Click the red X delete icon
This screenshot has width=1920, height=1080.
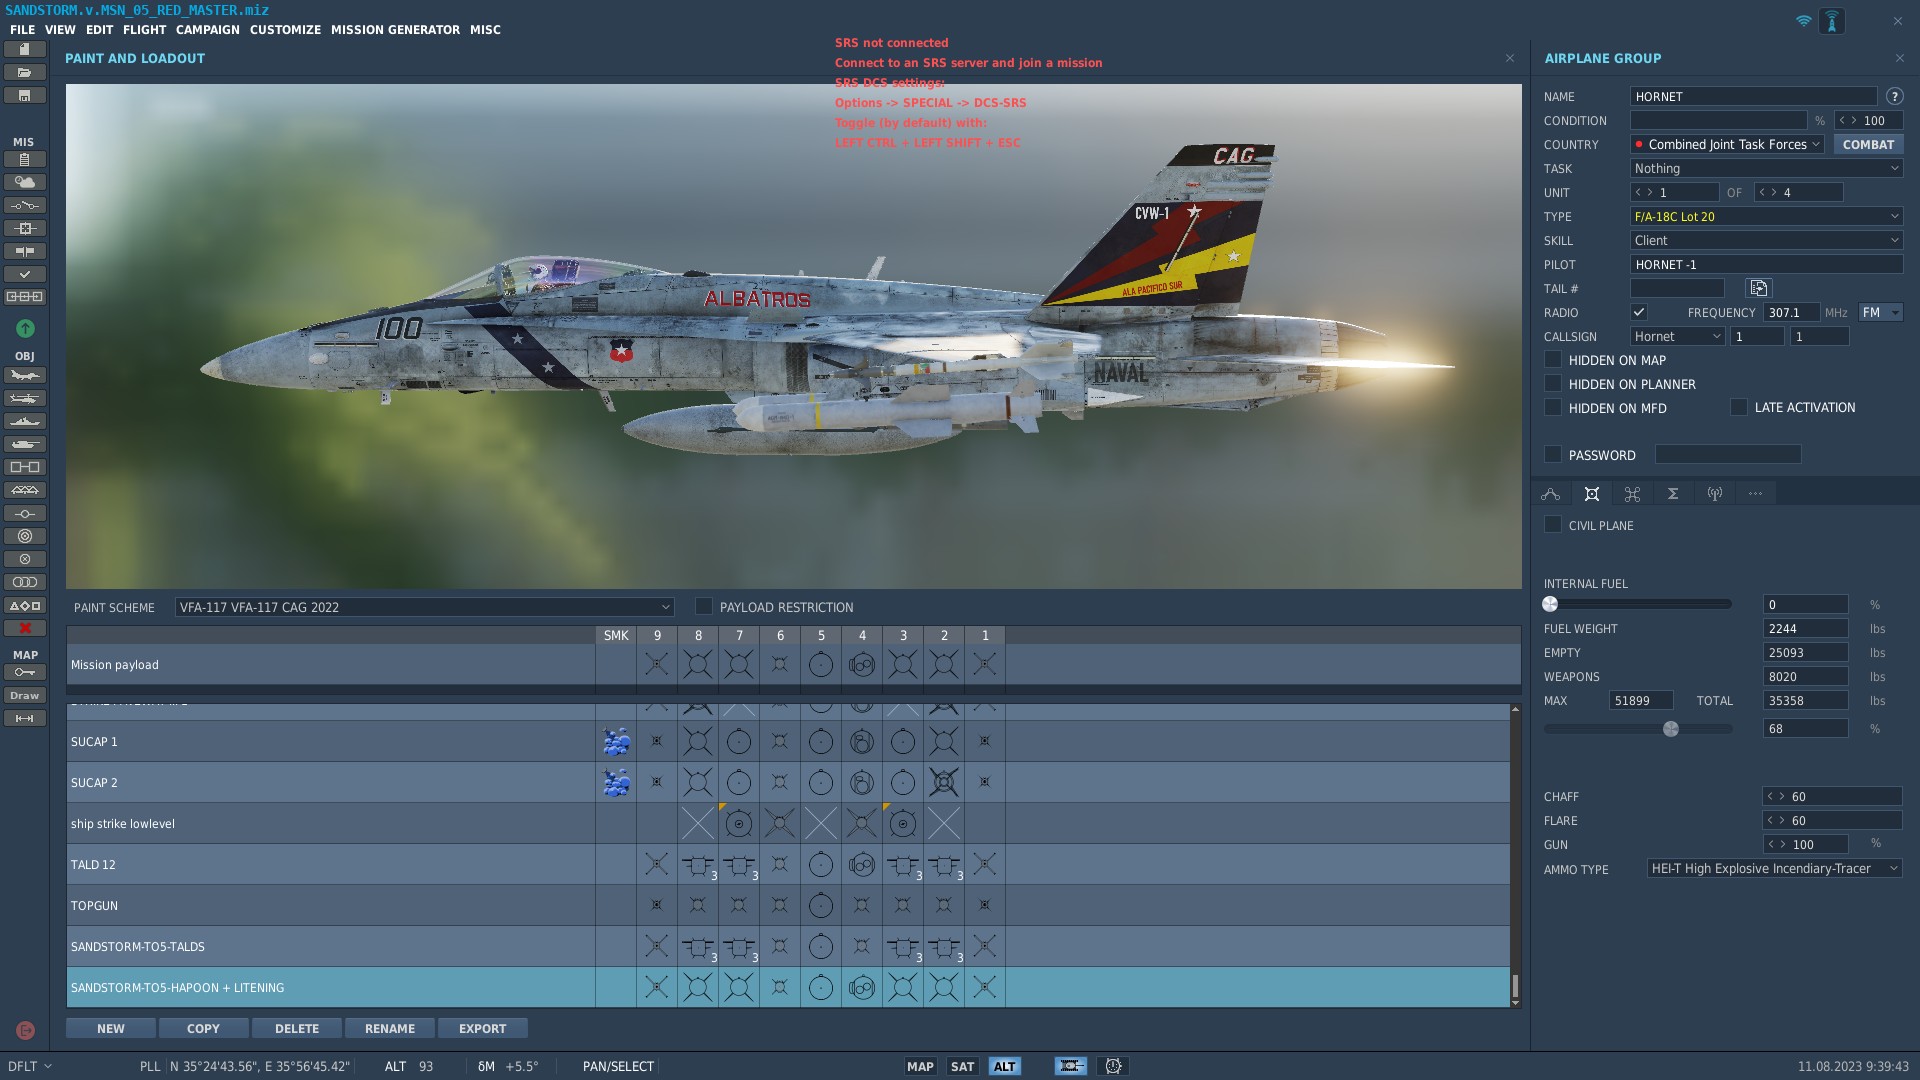tap(25, 628)
